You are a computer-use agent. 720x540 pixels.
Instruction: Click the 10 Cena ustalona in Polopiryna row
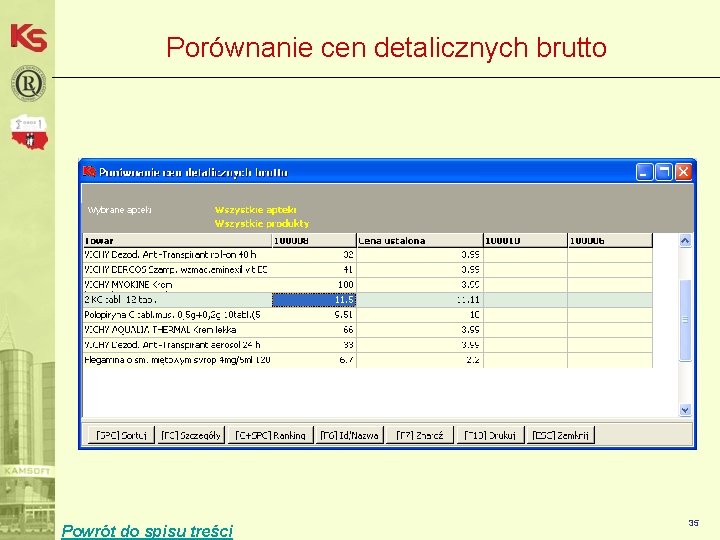[474, 315]
